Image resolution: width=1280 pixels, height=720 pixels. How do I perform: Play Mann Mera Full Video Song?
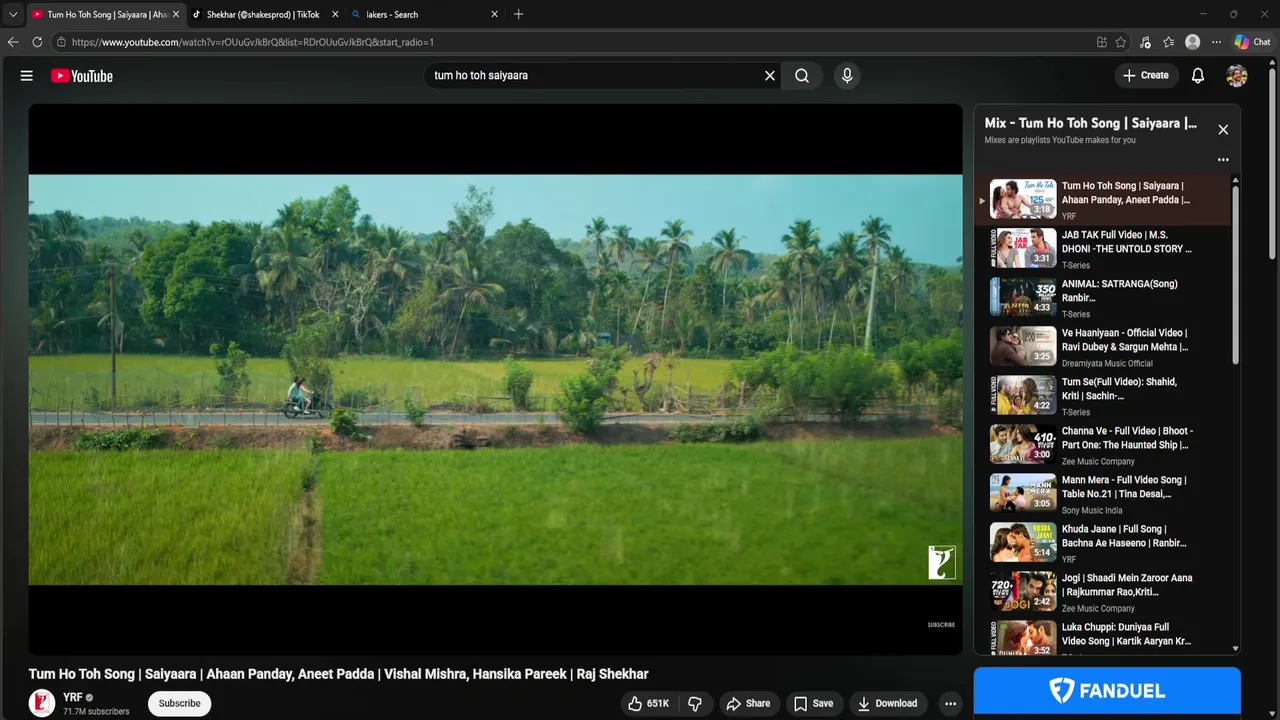point(1104,493)
